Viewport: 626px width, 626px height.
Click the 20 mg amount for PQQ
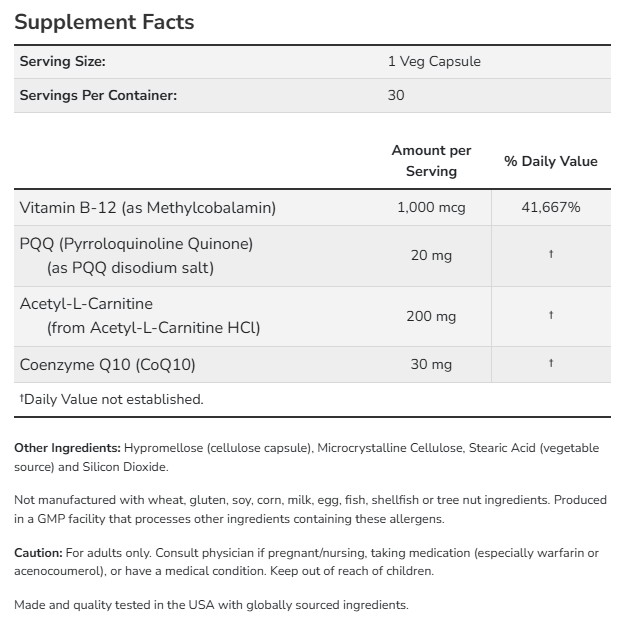pos(431,255)
